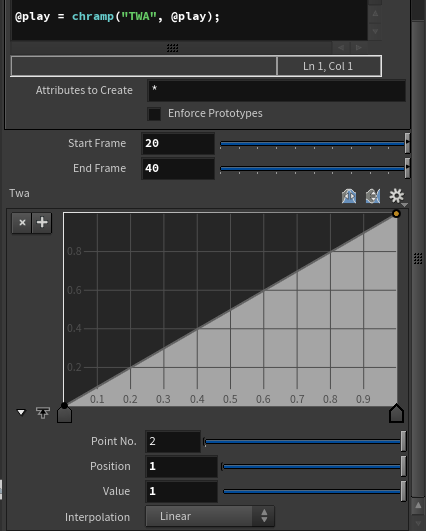Viewport: 426px width, 531px height.
Task: Select the left ramp point marker
Action: pyautogui.click(x=64, y=415)
